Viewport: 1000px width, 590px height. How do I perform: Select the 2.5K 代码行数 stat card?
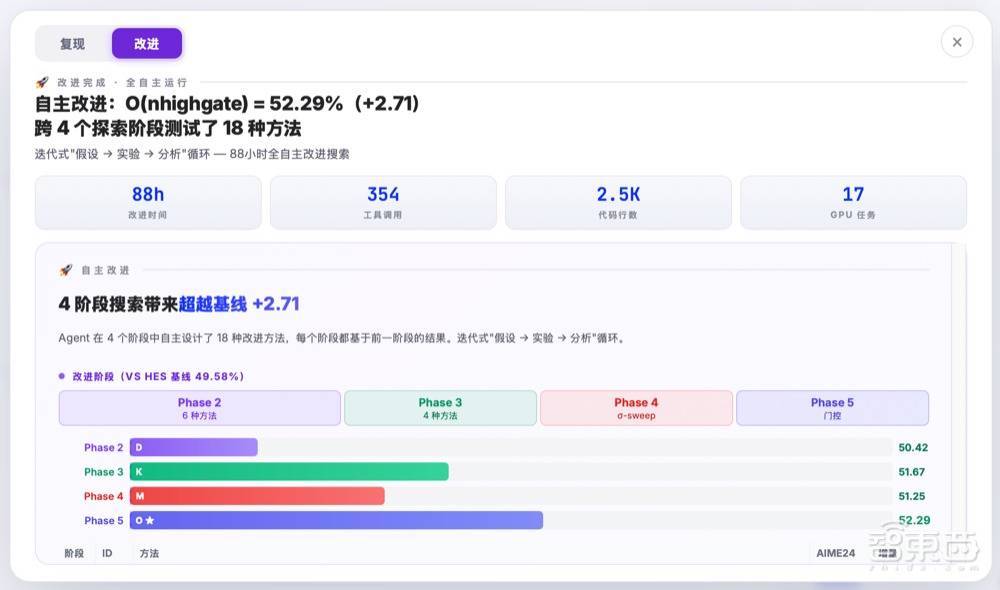(618, 203)
